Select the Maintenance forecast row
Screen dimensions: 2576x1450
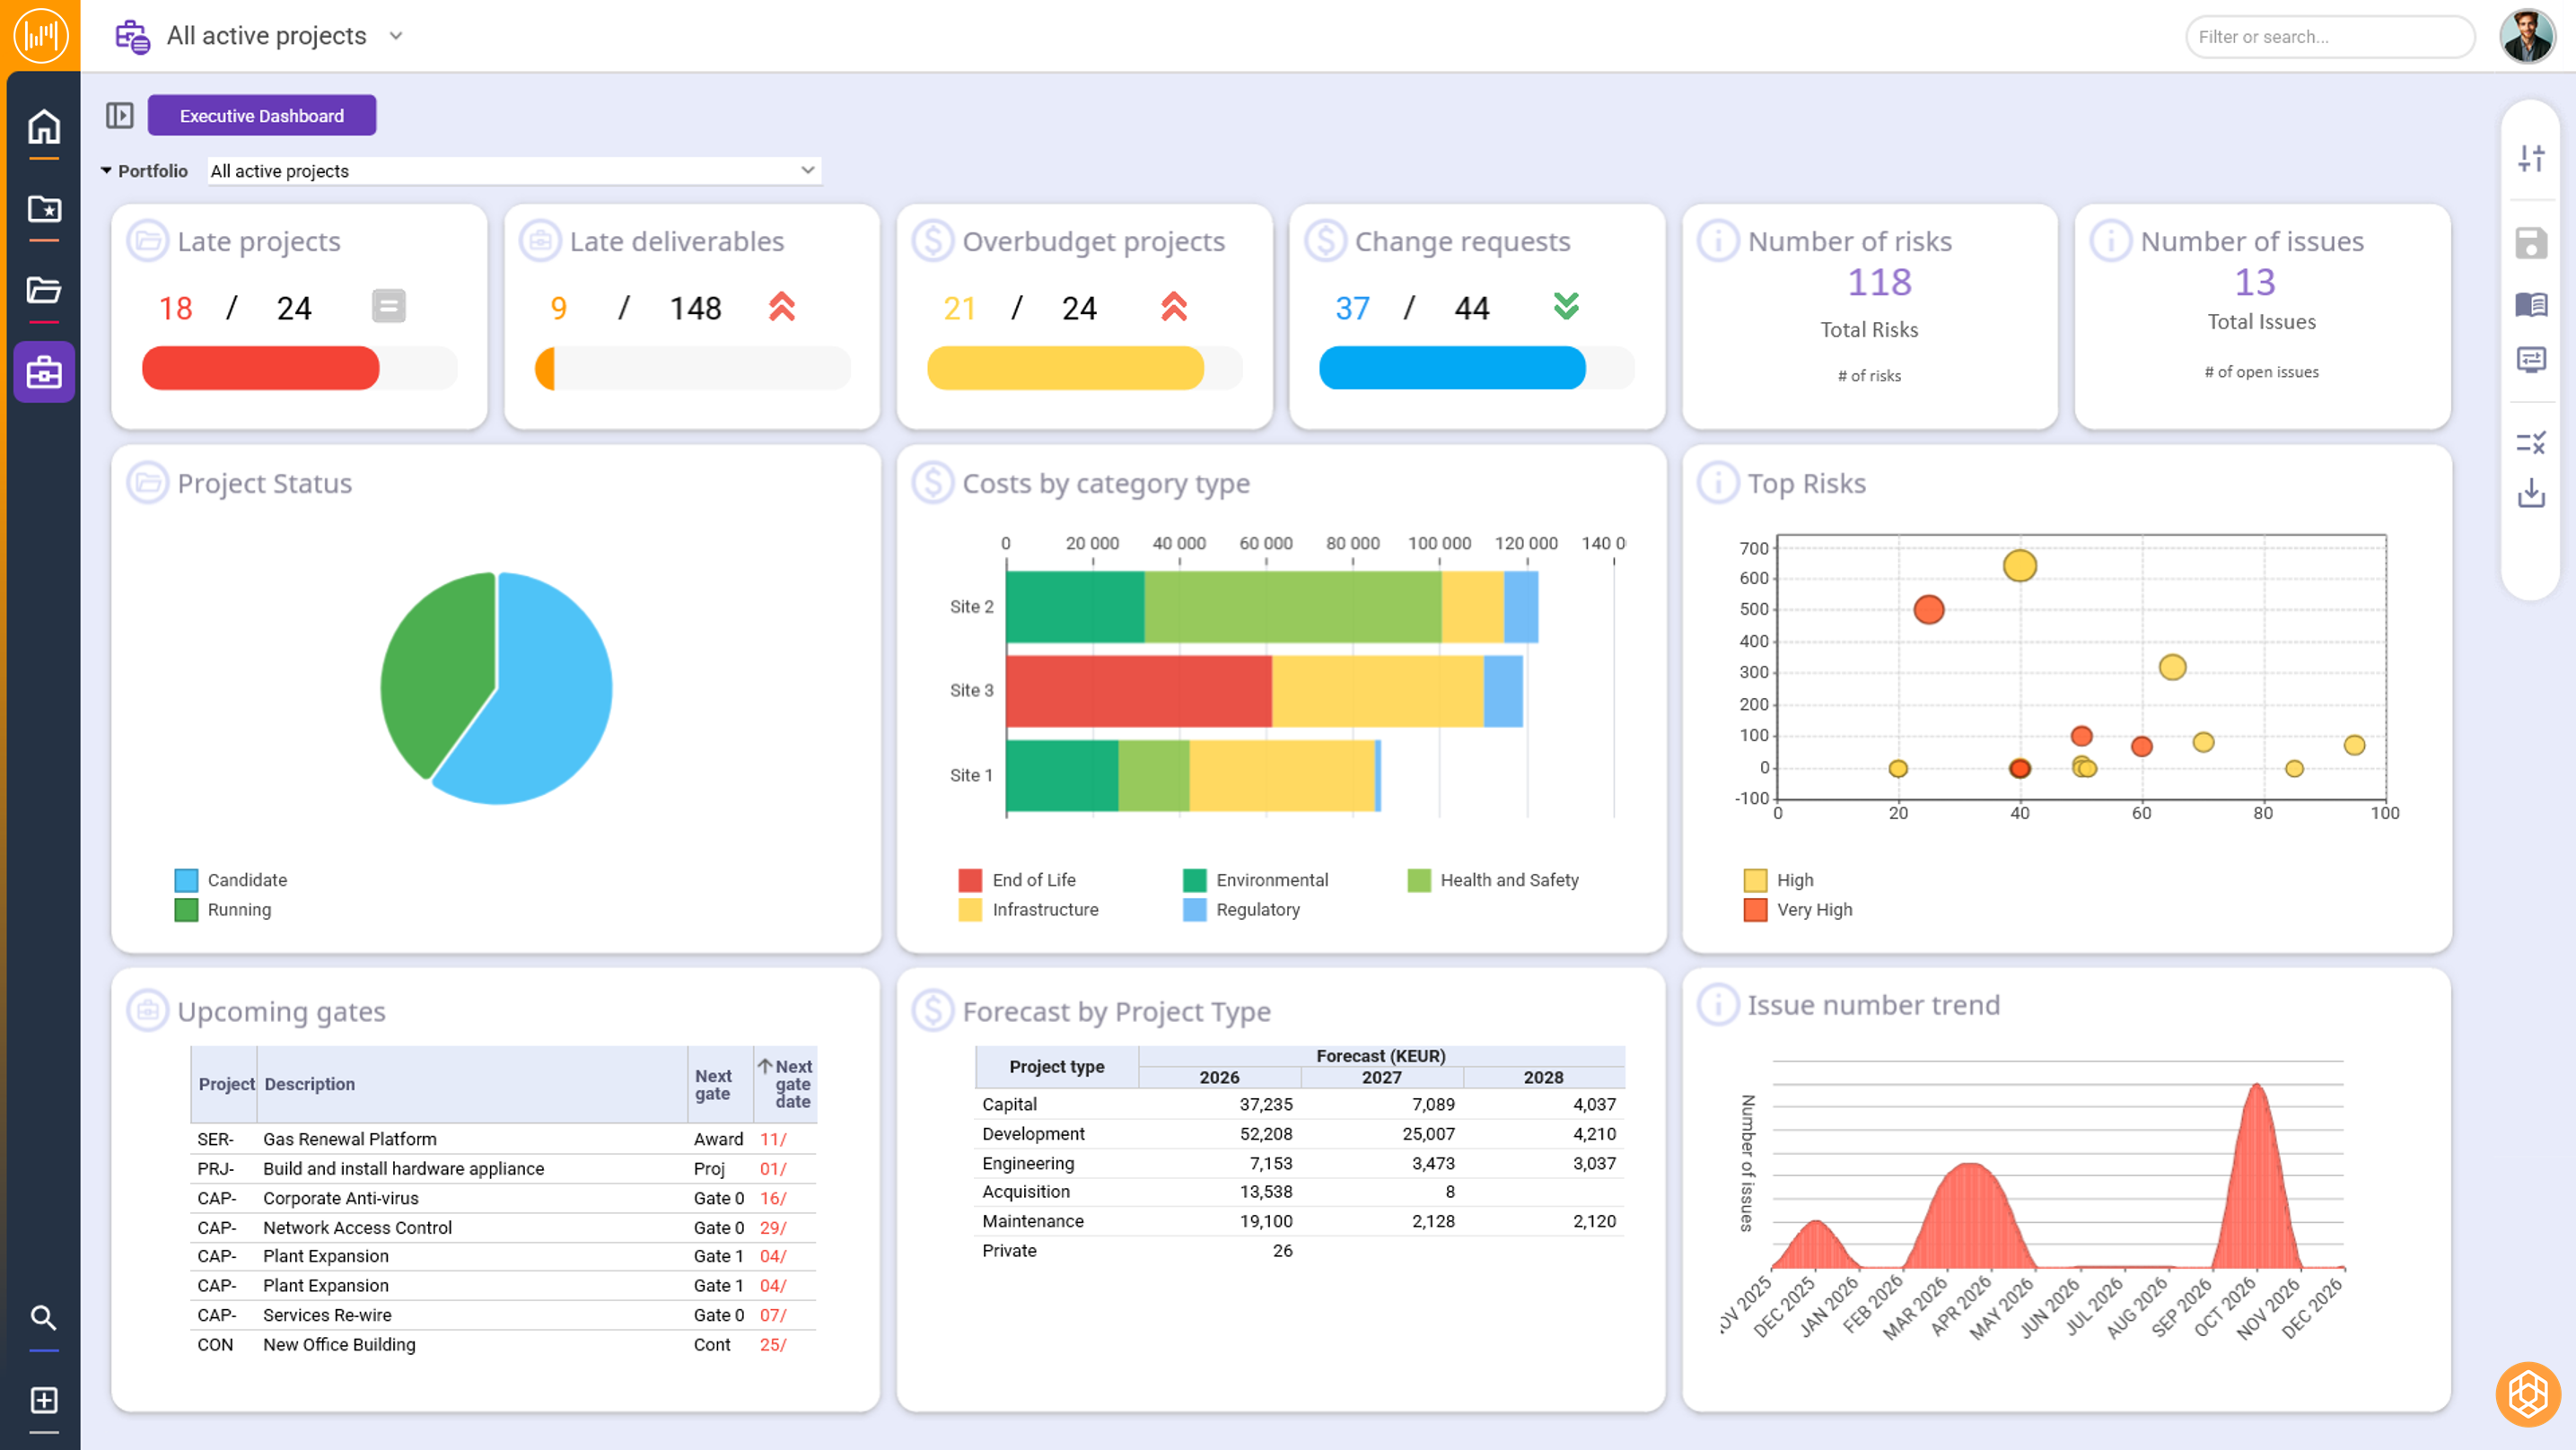(x=1299, y=1221)
